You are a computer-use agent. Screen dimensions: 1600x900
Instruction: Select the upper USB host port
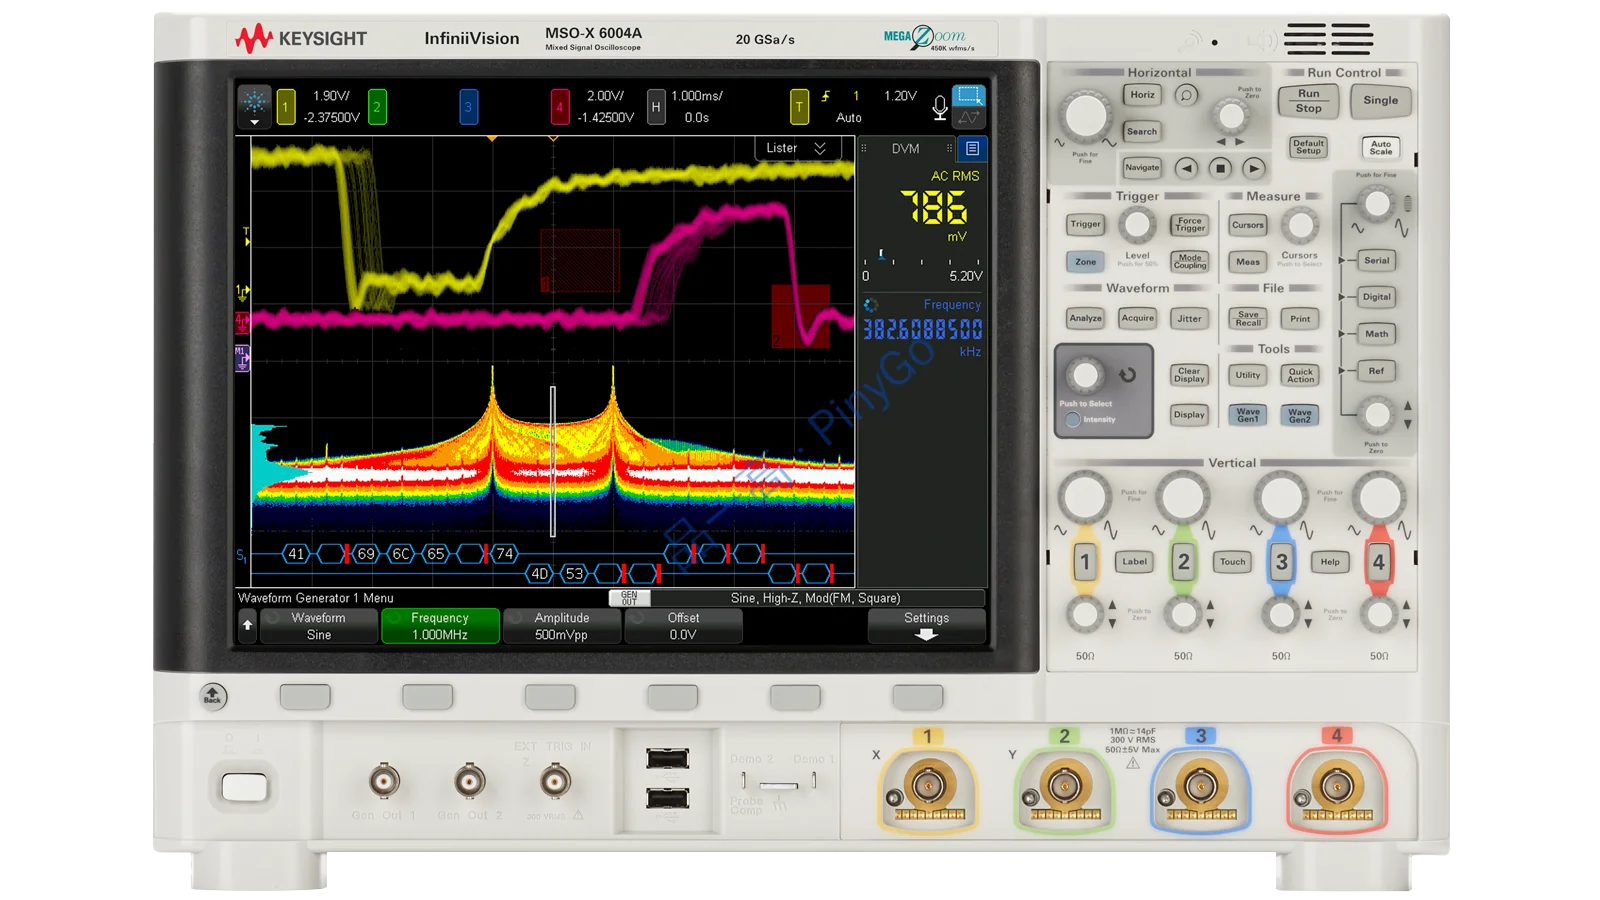pyautogui.click(x=667, y=758)
